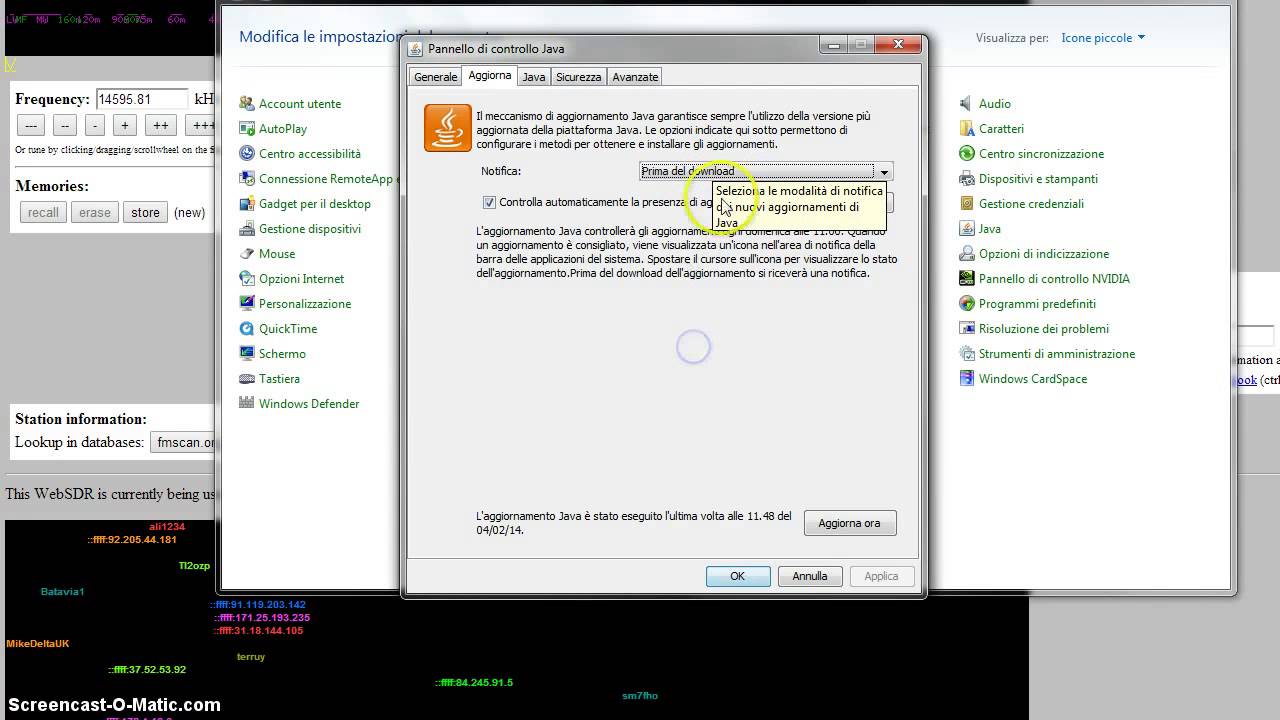Click the Dispositivi e stampanti icon
The width and height of the screenshot is (1280, 720).
point(967,179)
